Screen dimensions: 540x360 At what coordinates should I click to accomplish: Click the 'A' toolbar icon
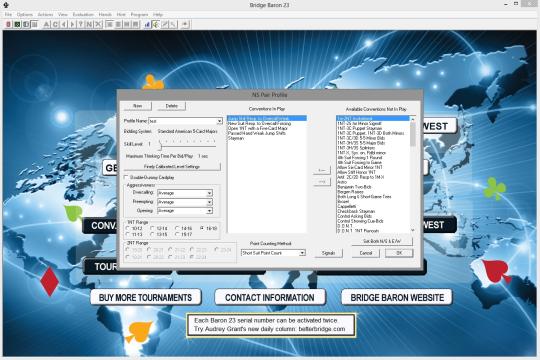46,24
